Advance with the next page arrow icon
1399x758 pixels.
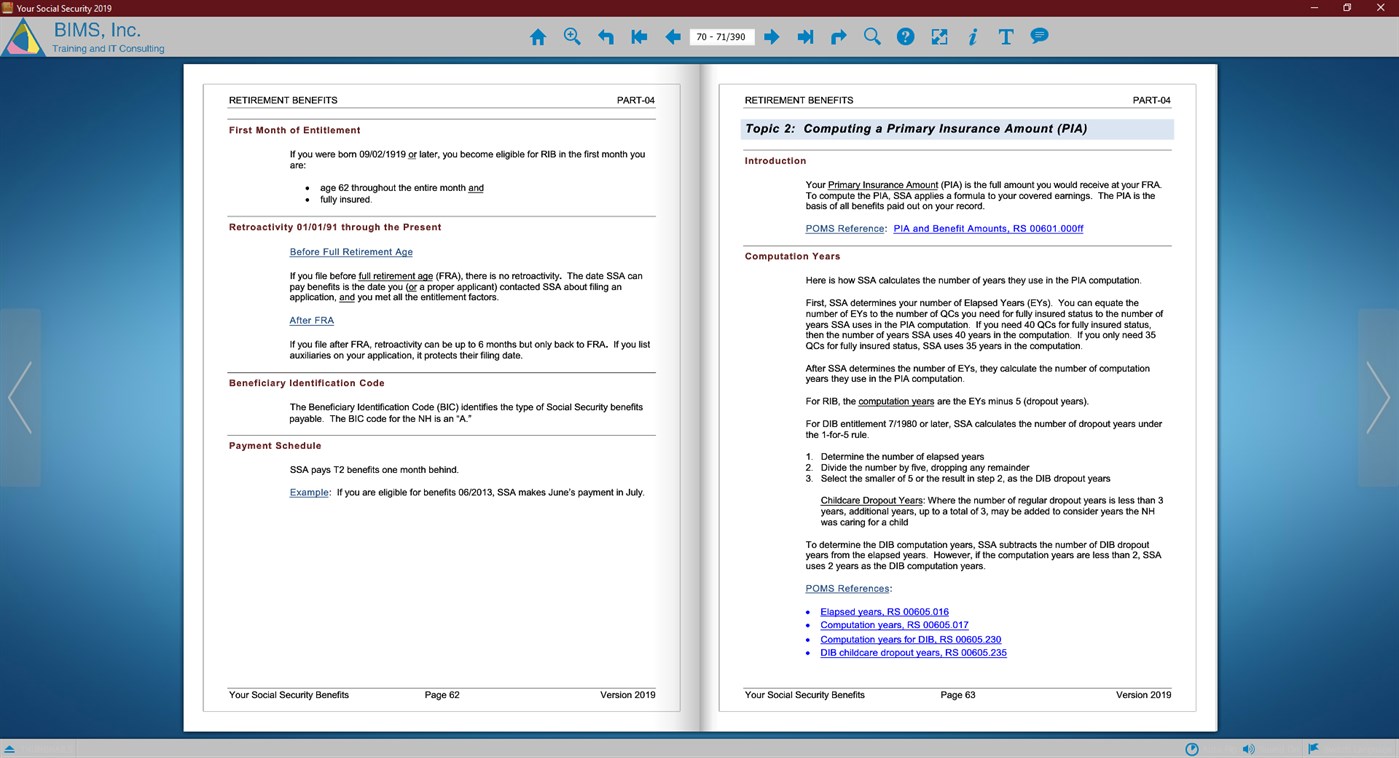771,36
